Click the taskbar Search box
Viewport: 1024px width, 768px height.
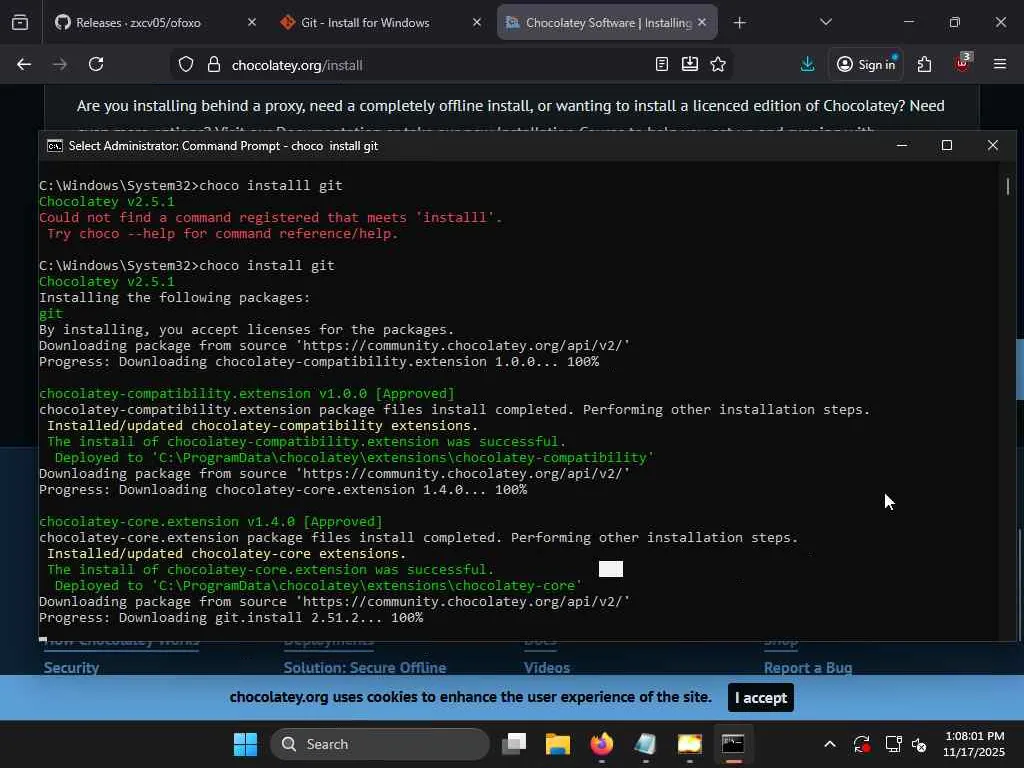coord(379,744)
